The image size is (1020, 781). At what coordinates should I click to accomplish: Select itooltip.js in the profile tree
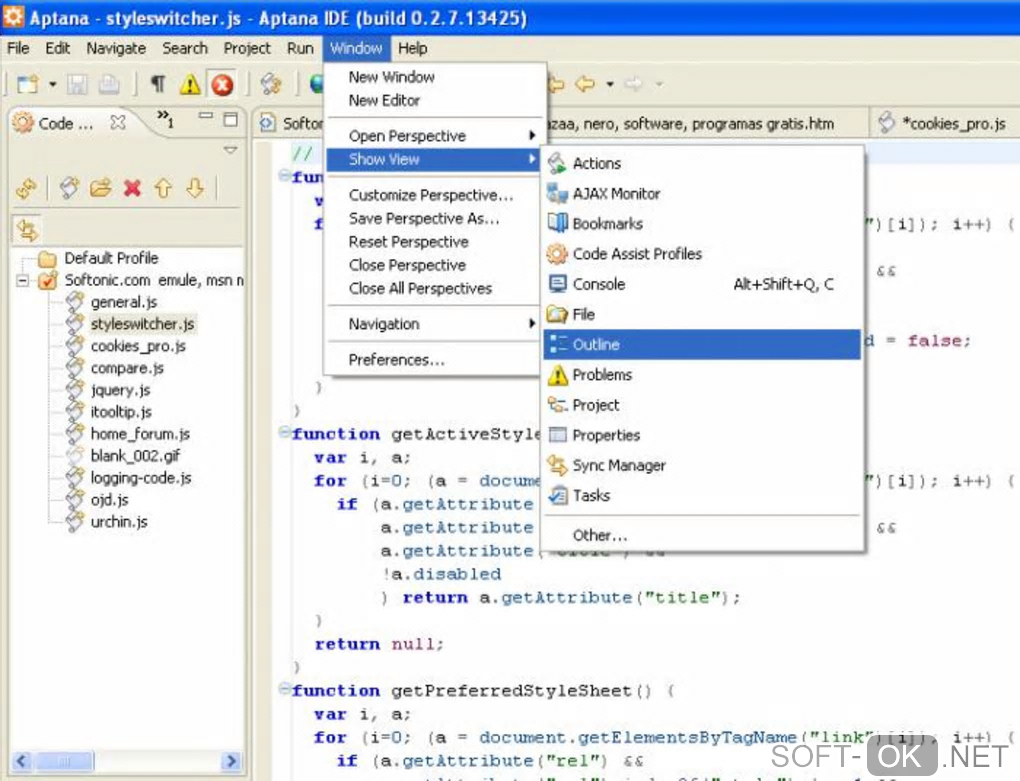click(x=121, y=412)
